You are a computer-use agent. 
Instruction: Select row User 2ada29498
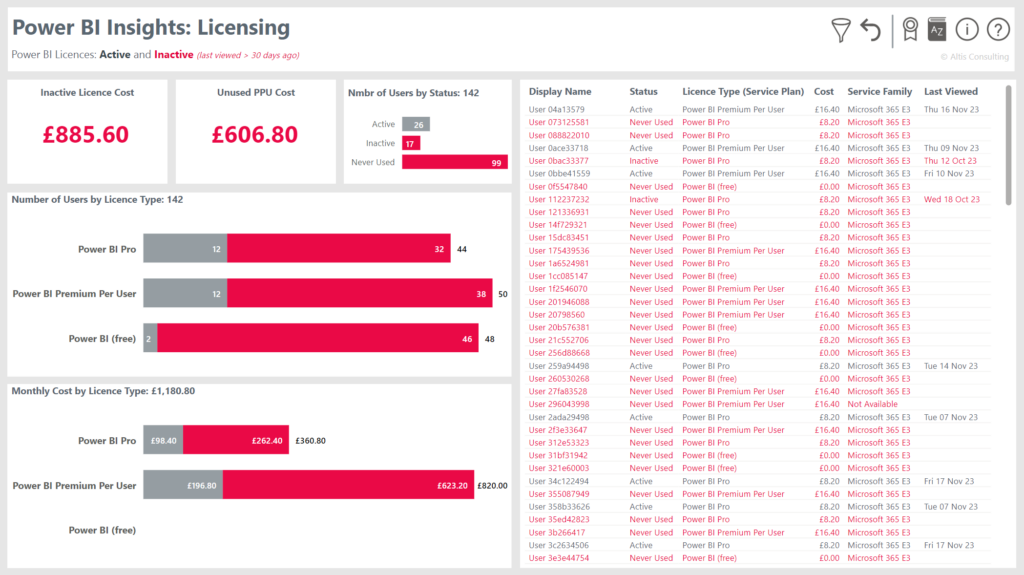coord(759,417)
